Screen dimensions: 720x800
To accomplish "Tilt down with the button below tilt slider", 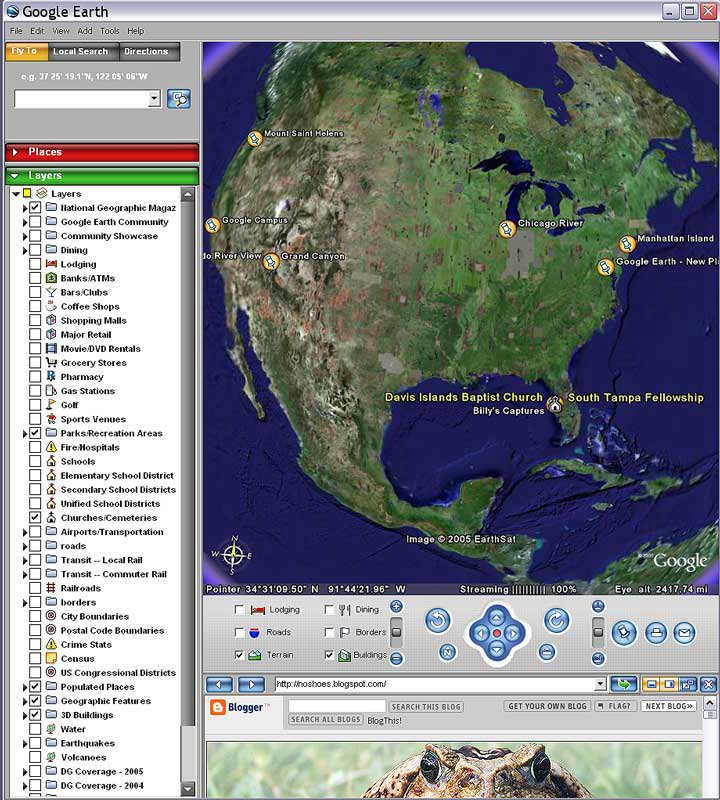I will click(x=598, y=659).
